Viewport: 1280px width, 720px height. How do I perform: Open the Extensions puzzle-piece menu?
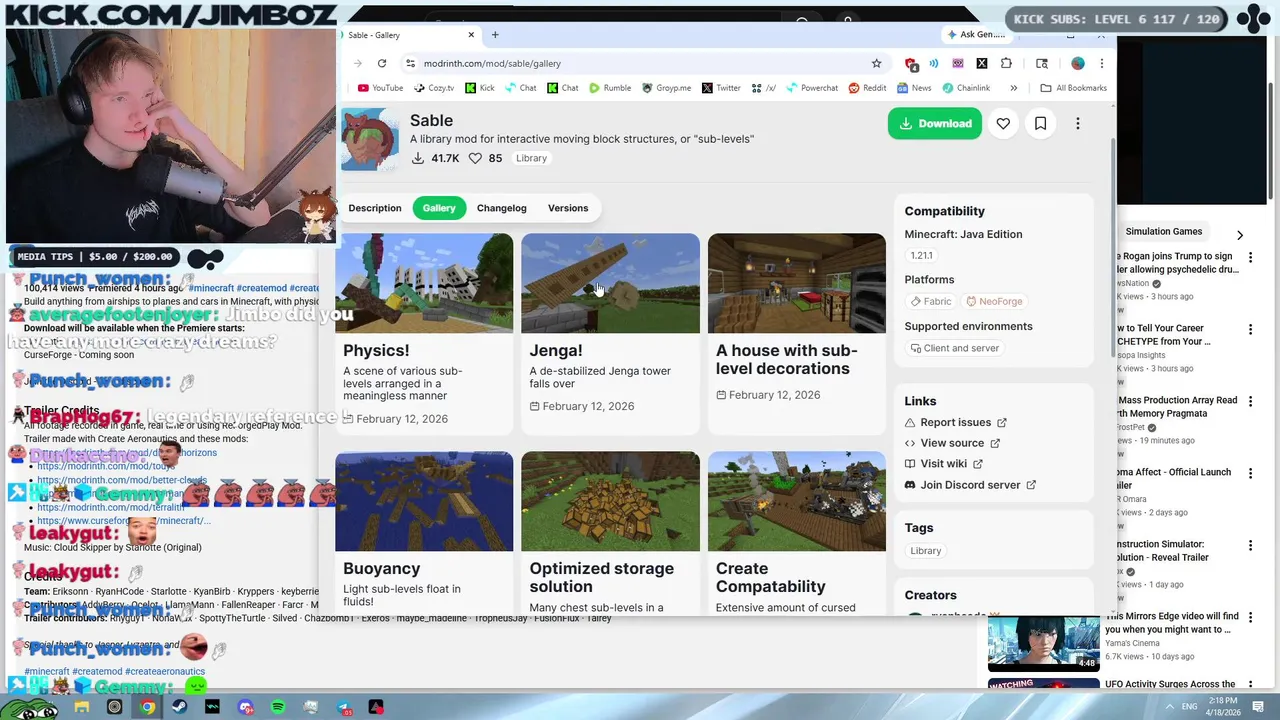pos(1006,63)
